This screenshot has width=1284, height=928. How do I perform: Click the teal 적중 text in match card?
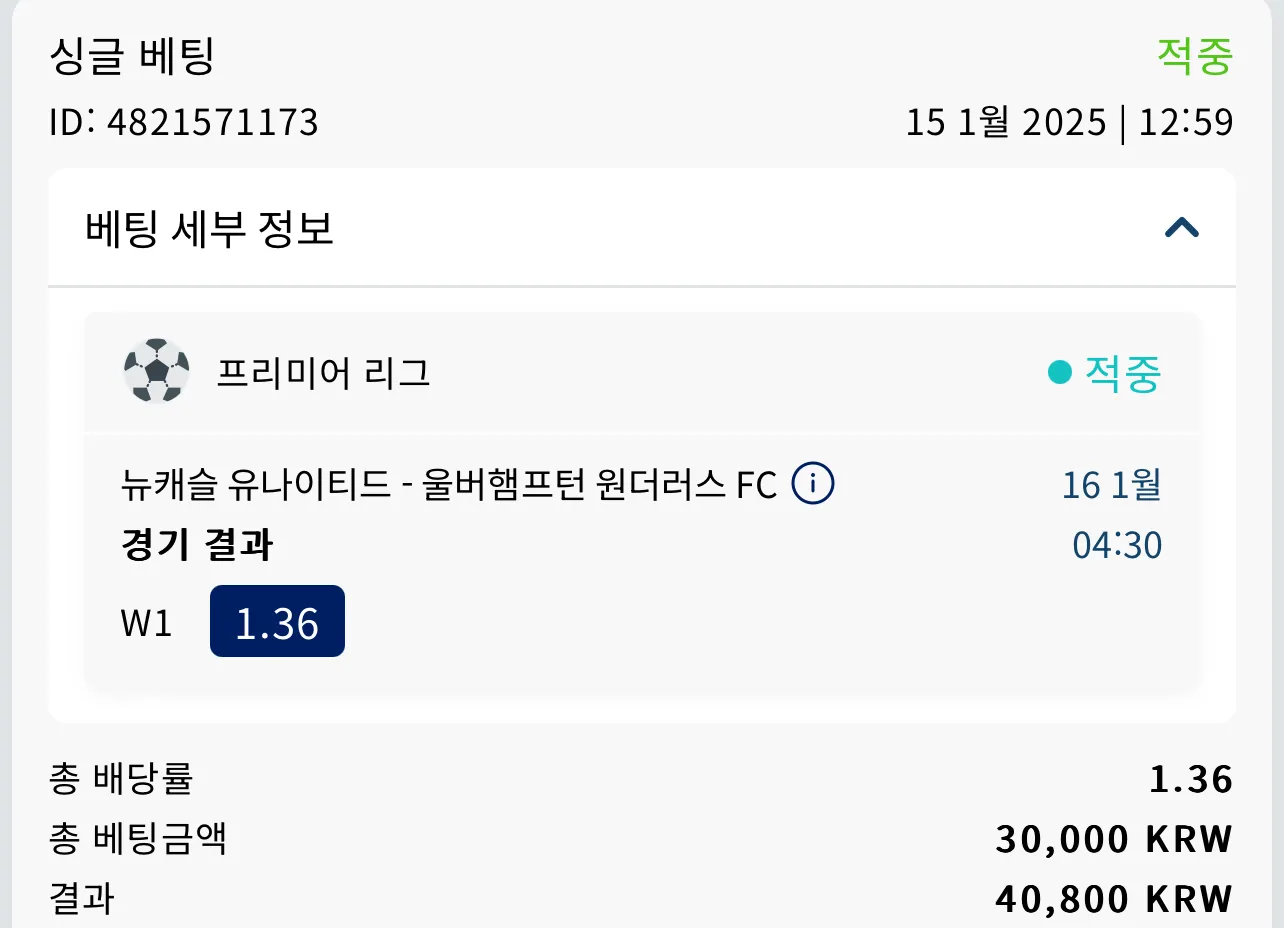1123,373
